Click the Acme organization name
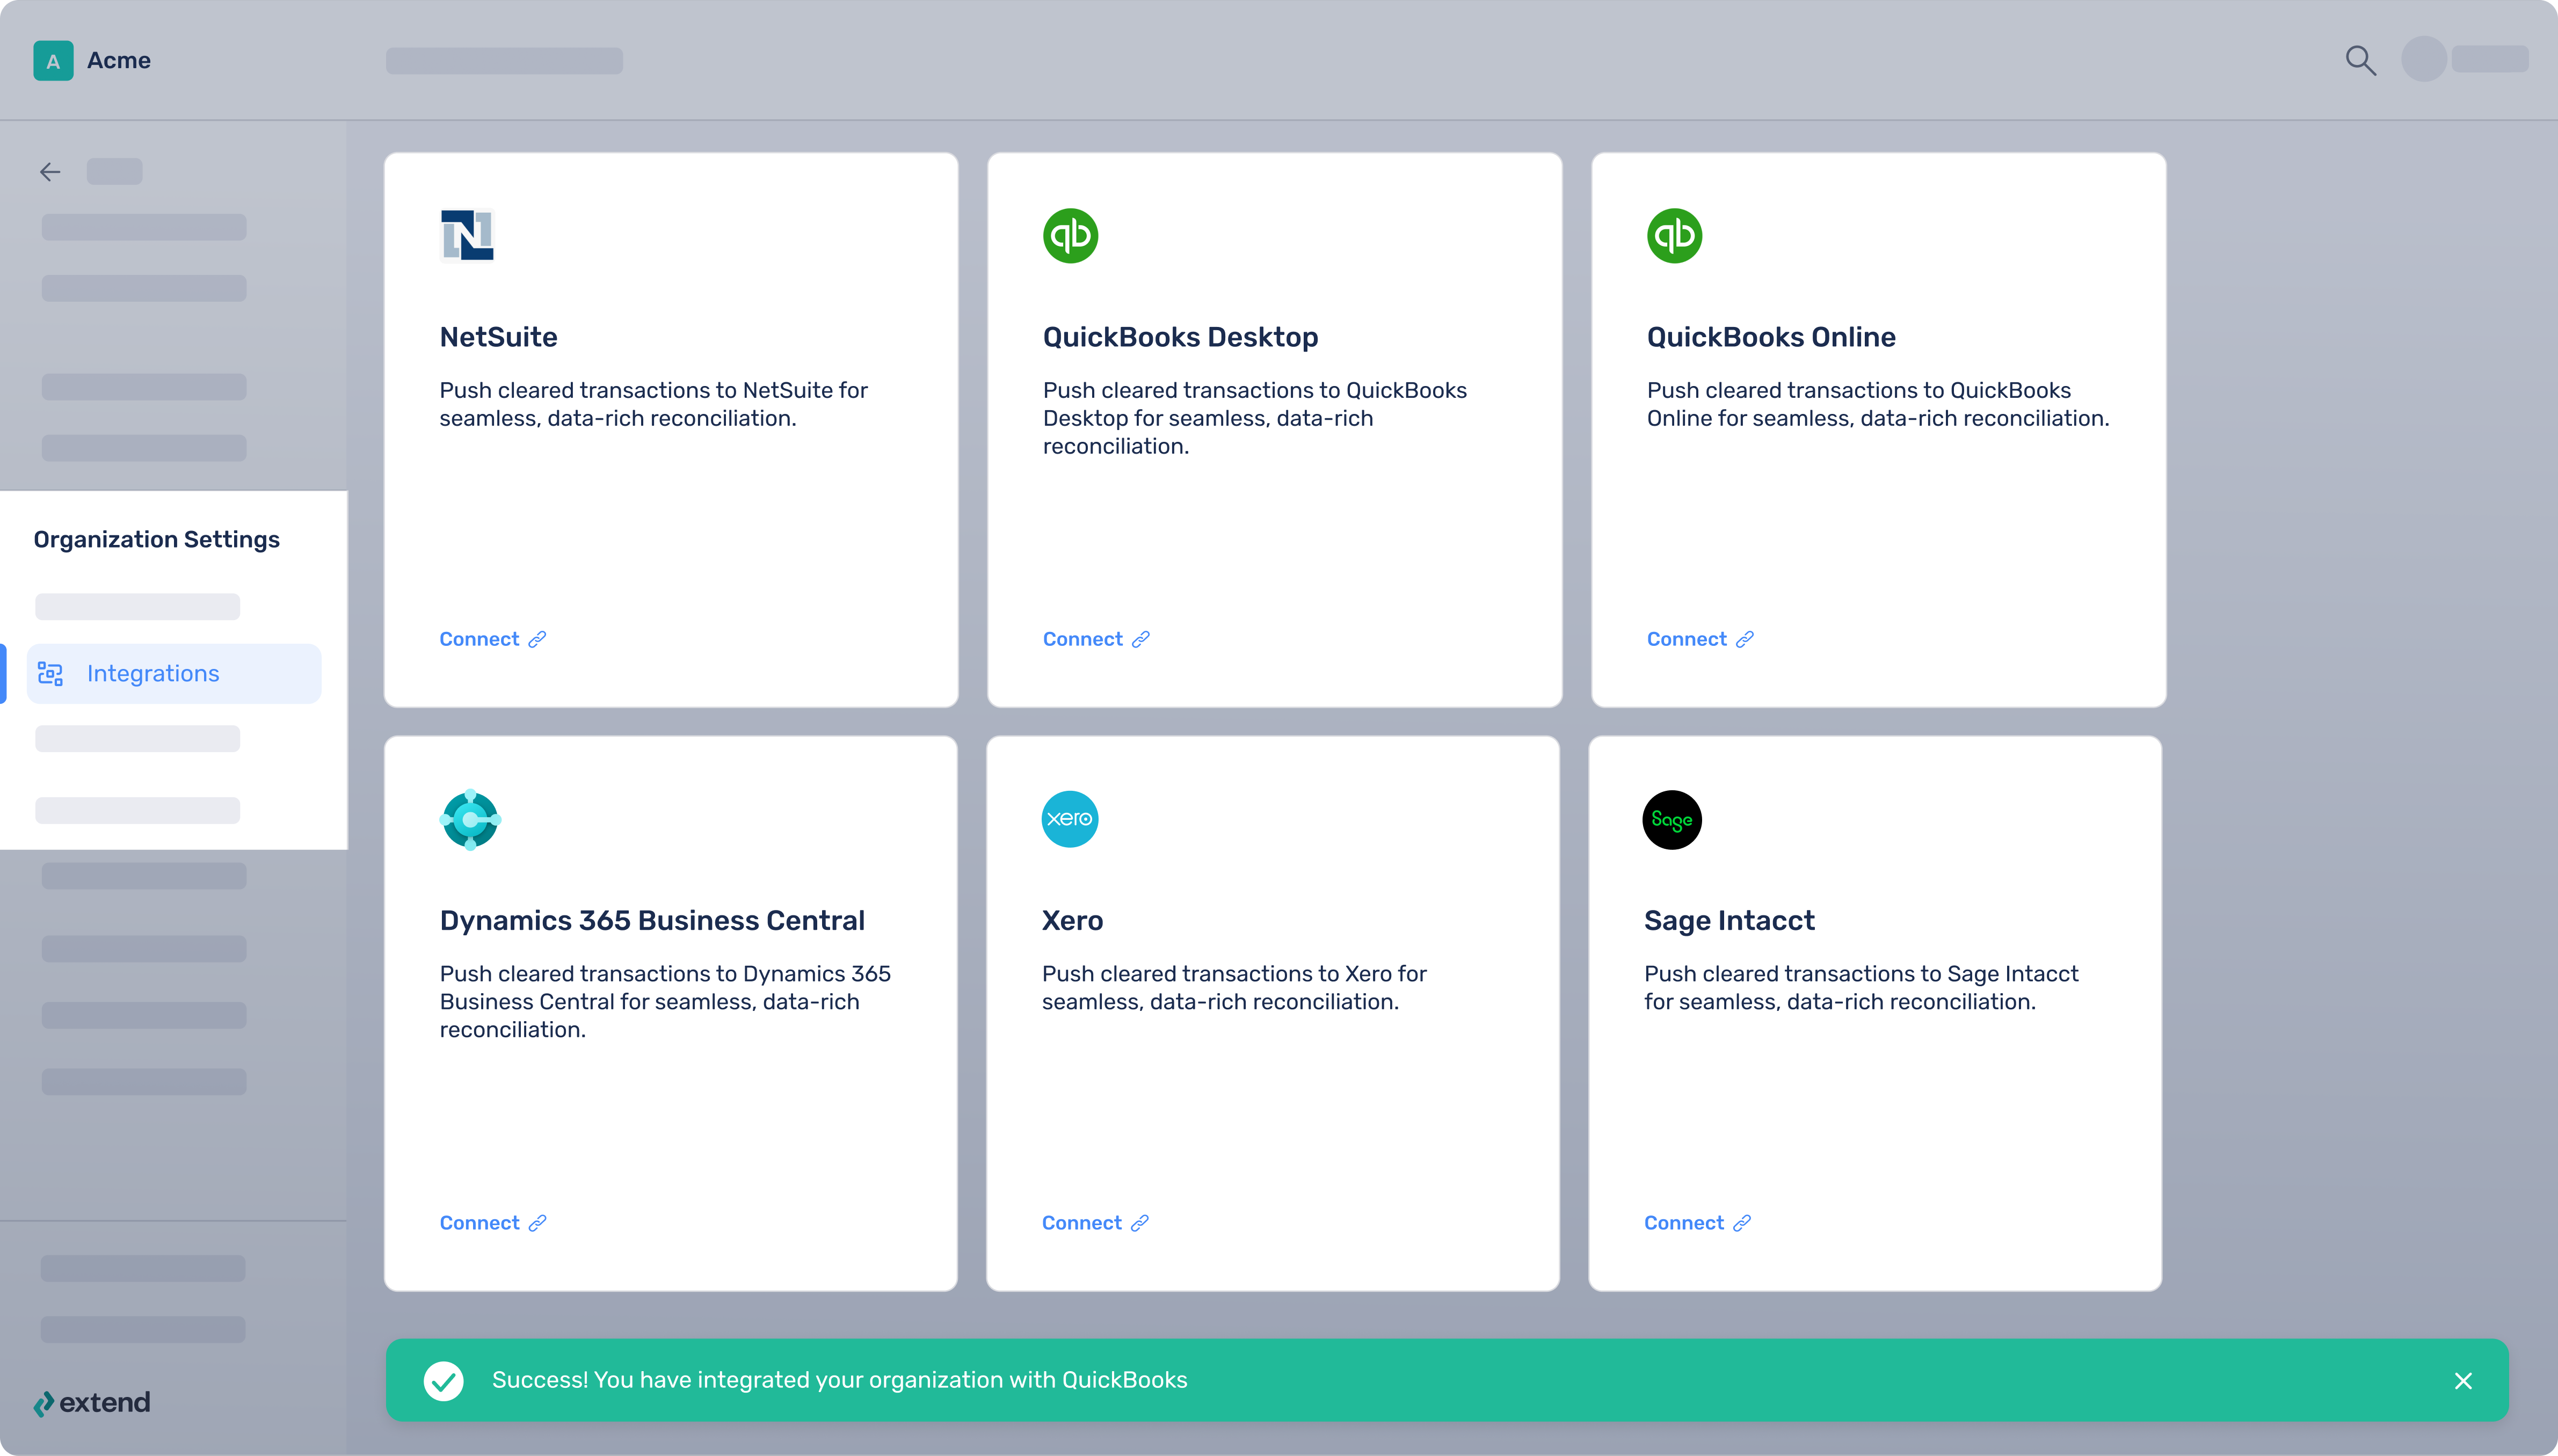 119,60
